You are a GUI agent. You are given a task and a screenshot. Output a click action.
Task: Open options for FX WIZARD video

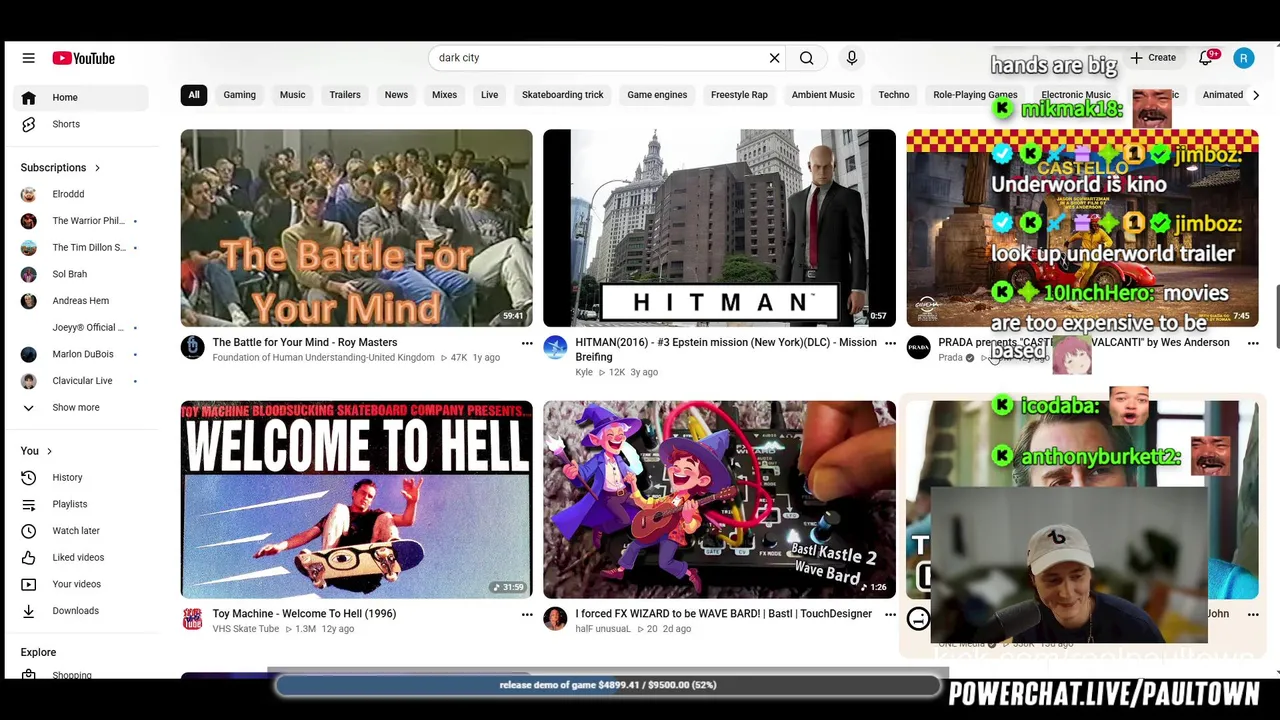pos(890,615)
